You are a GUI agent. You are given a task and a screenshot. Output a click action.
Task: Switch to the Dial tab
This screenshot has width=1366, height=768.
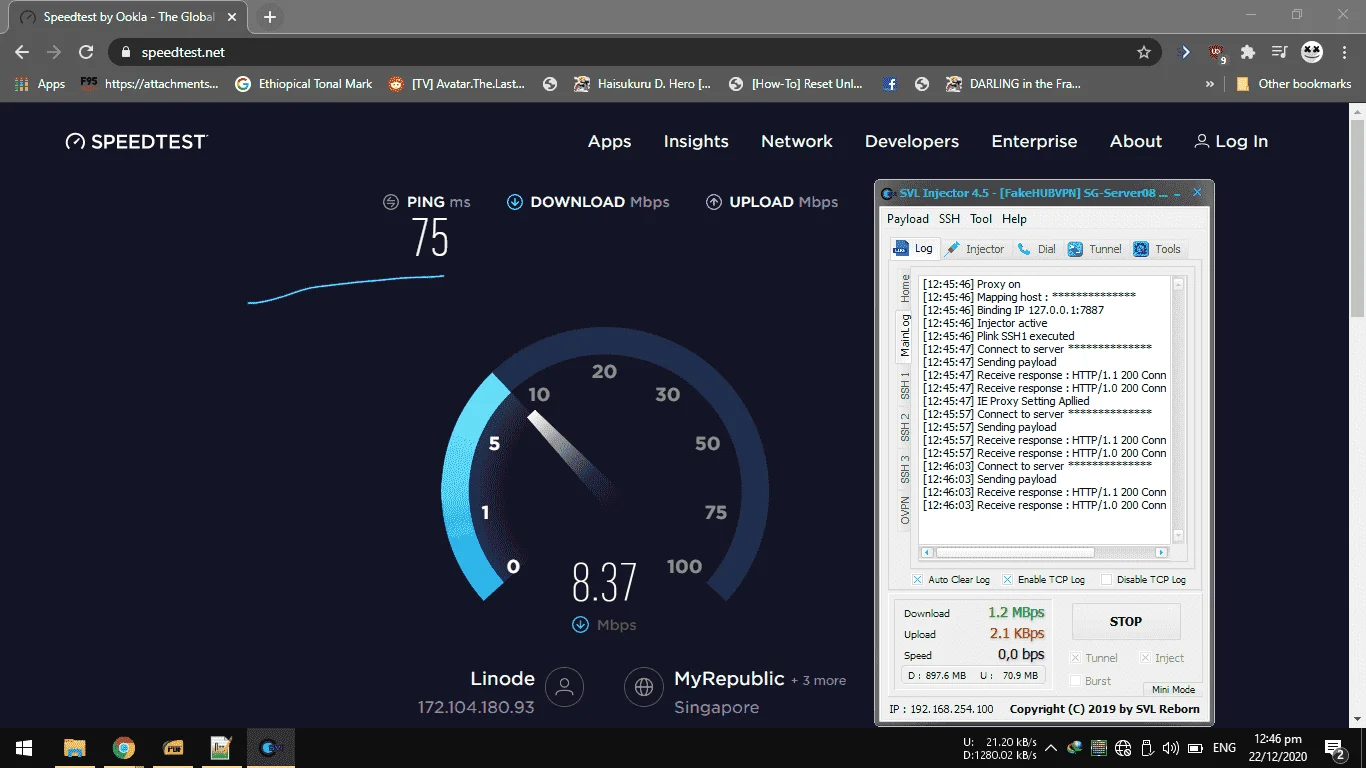pos(1037,249)
